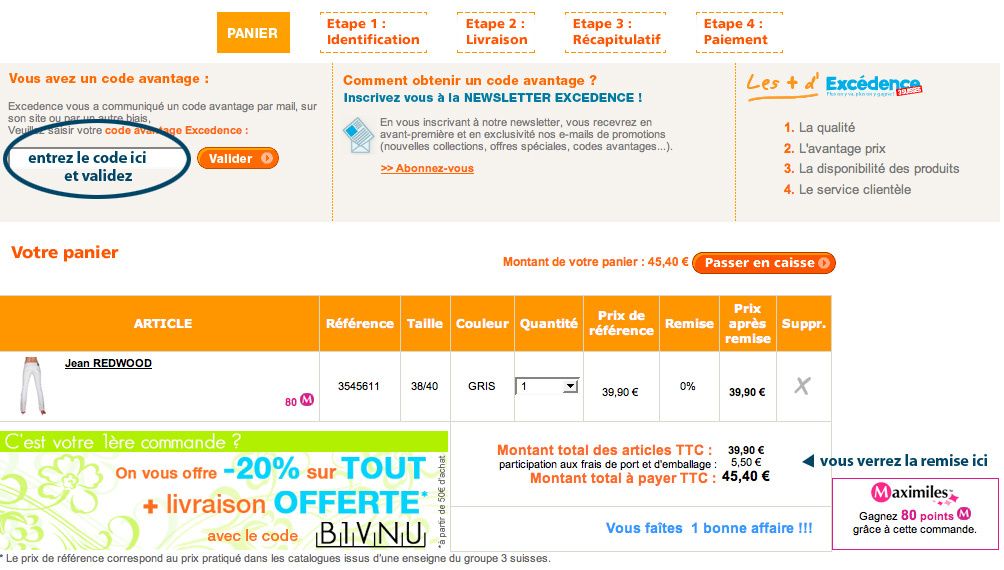Click the shipping fee 5,50 €

[x=746, y=462]
